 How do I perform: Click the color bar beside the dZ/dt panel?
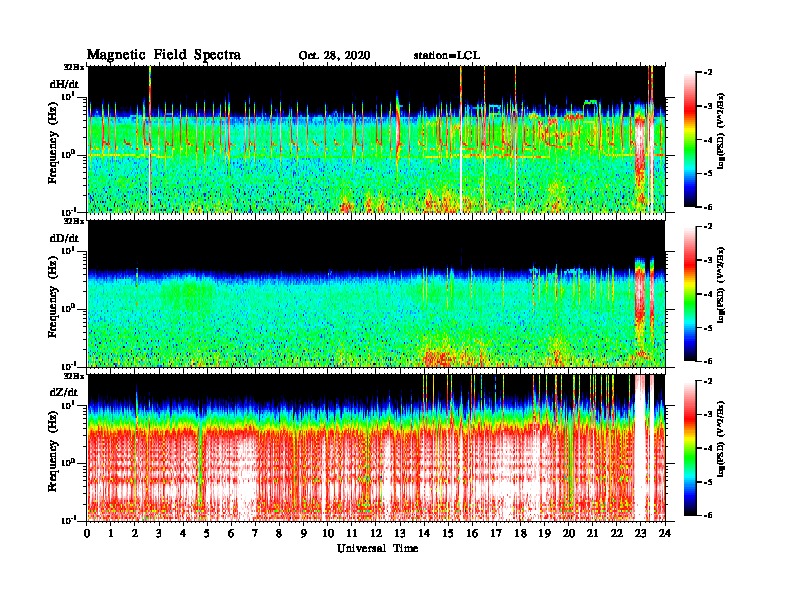[690, 448]
